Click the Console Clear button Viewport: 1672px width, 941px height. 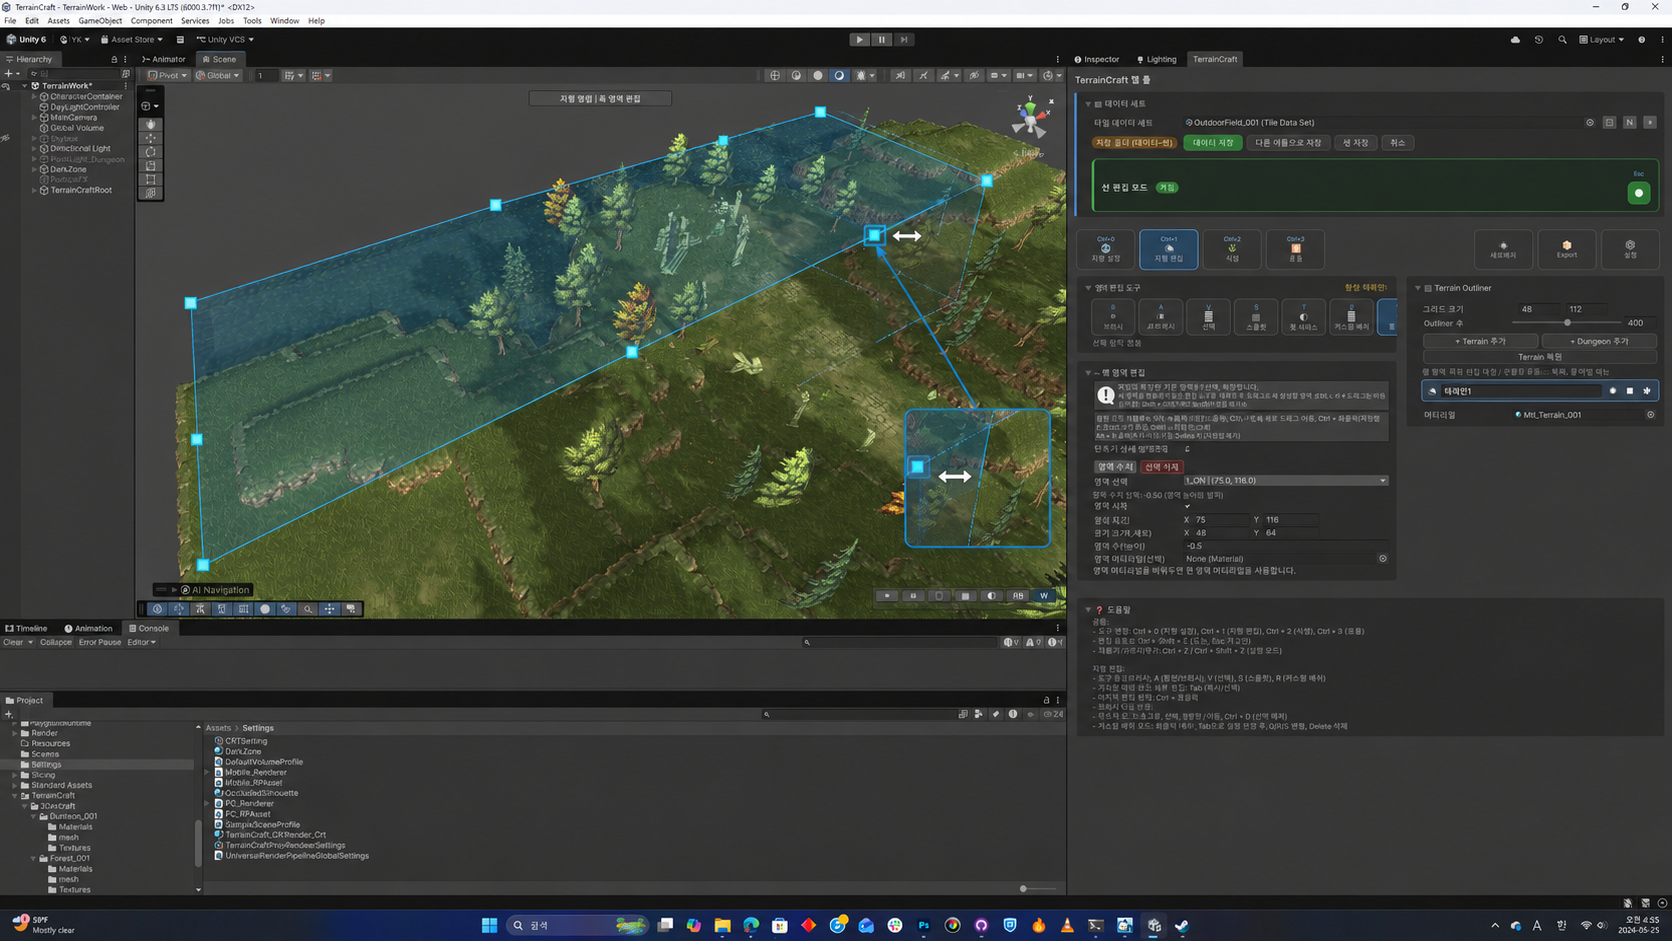point(13,642)
